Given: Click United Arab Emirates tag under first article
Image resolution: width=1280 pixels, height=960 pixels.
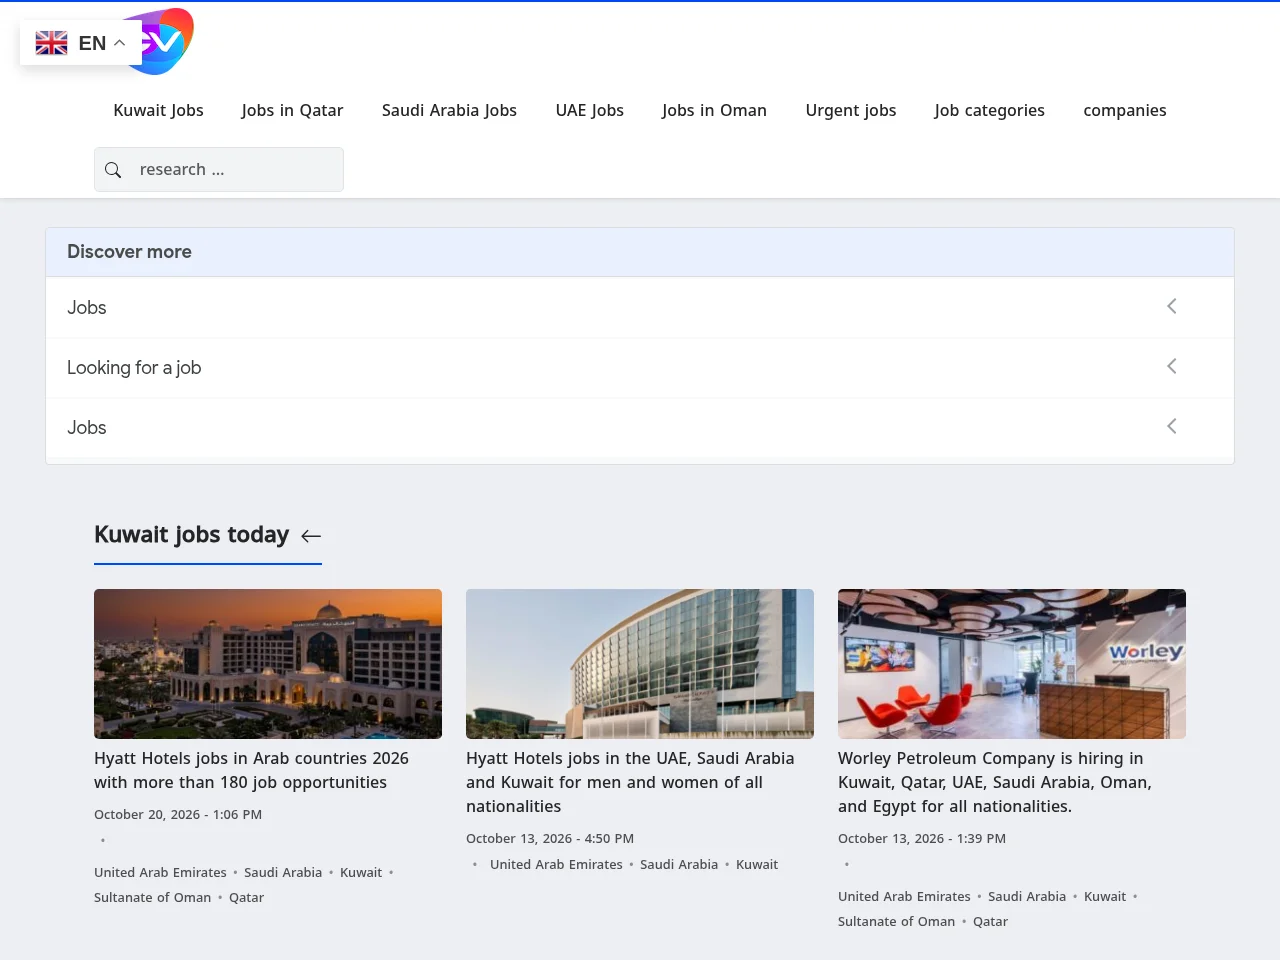Looking at the screenshot, I should click(x=160, y=873).
